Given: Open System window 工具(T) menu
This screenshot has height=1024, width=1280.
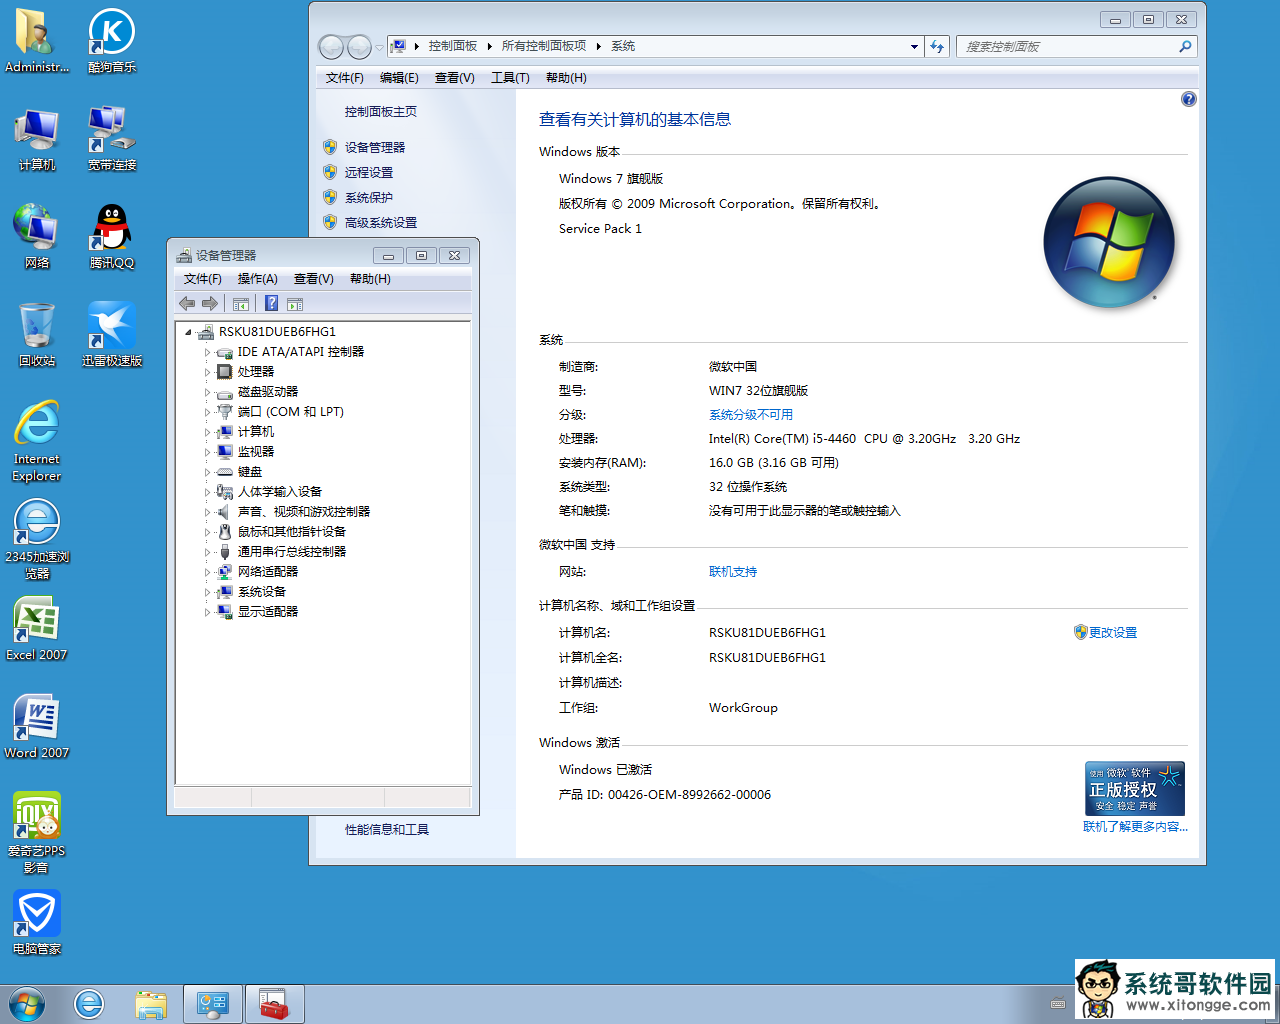Looking at the screenshot, I should [510, 78].
